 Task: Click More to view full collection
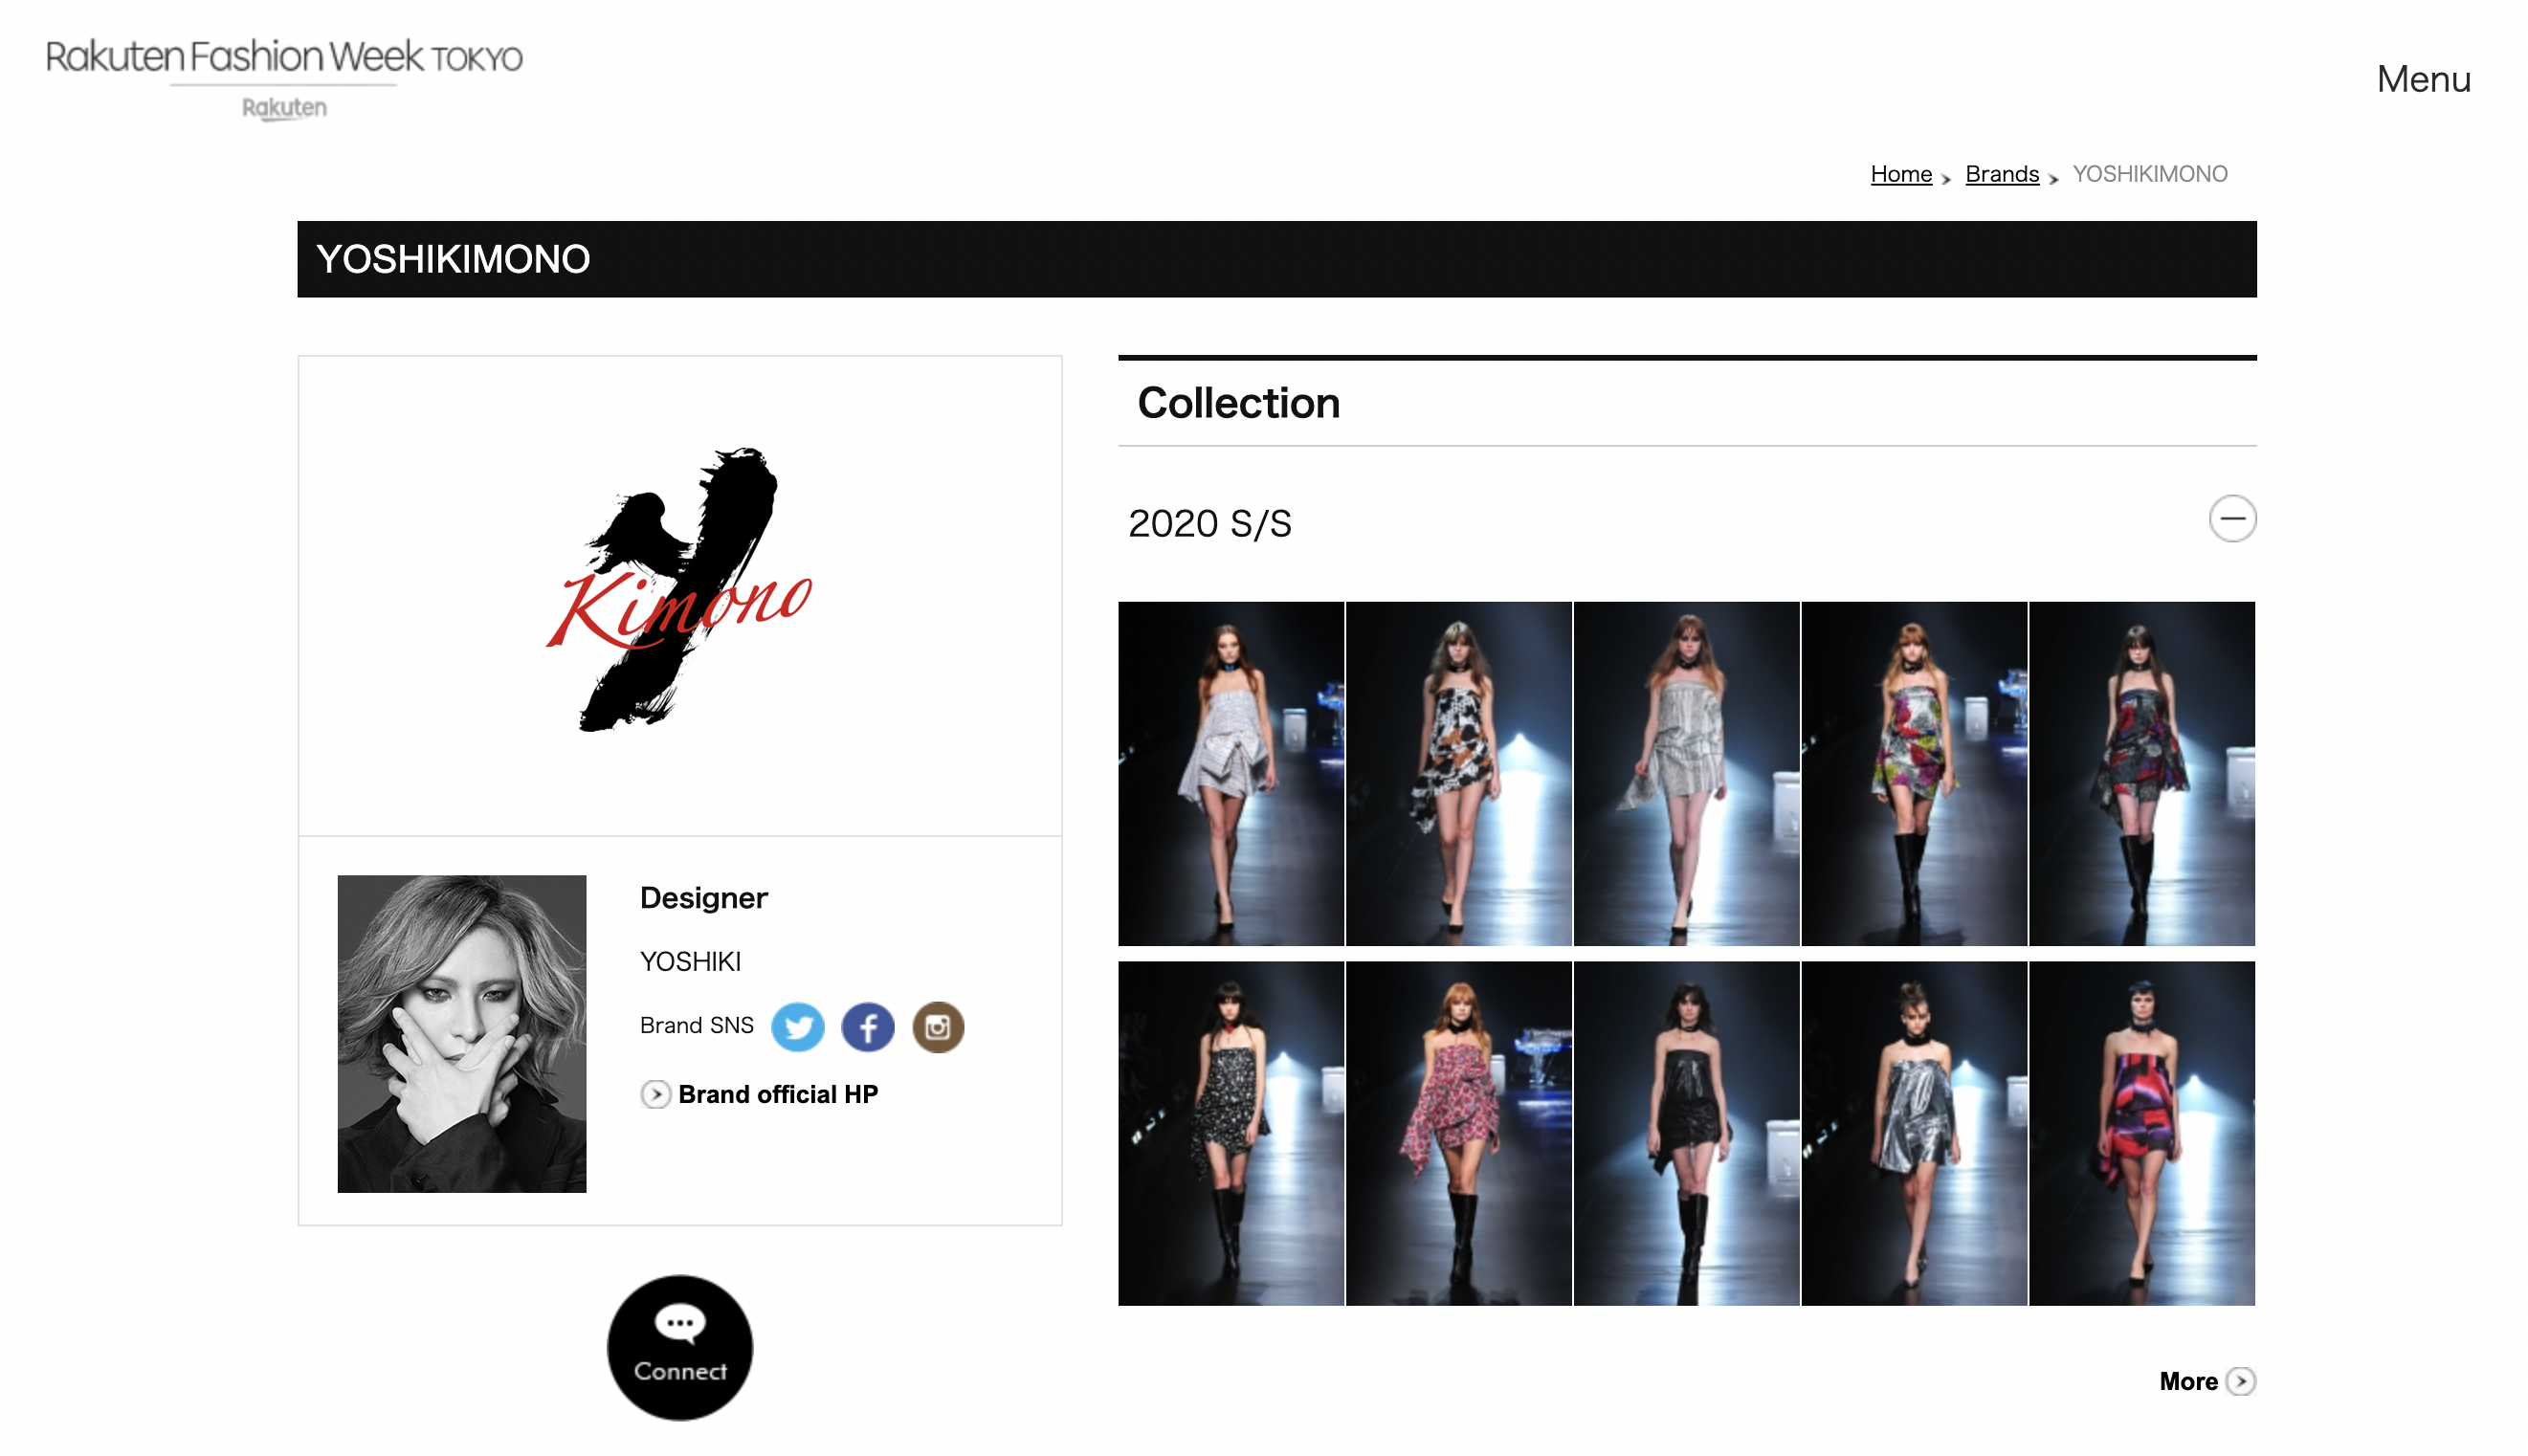tap(2187, 1380)
